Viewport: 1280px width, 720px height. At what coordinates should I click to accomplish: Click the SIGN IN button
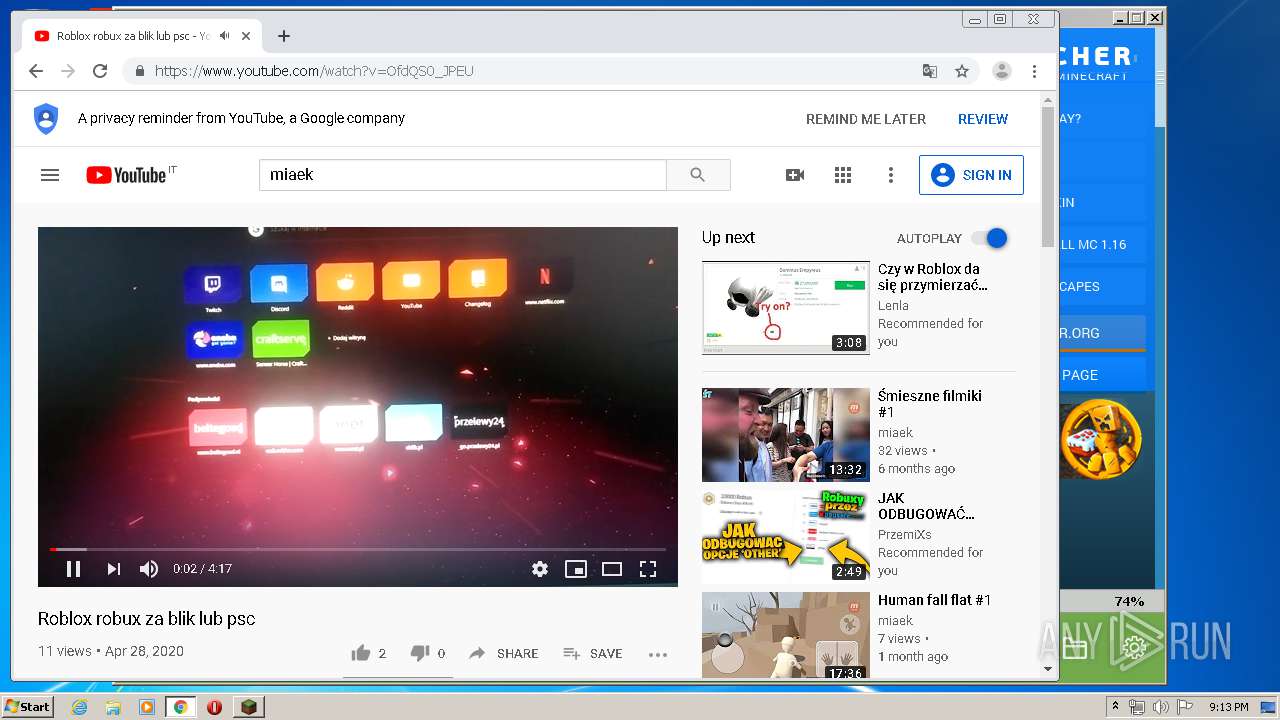[971, 175]
